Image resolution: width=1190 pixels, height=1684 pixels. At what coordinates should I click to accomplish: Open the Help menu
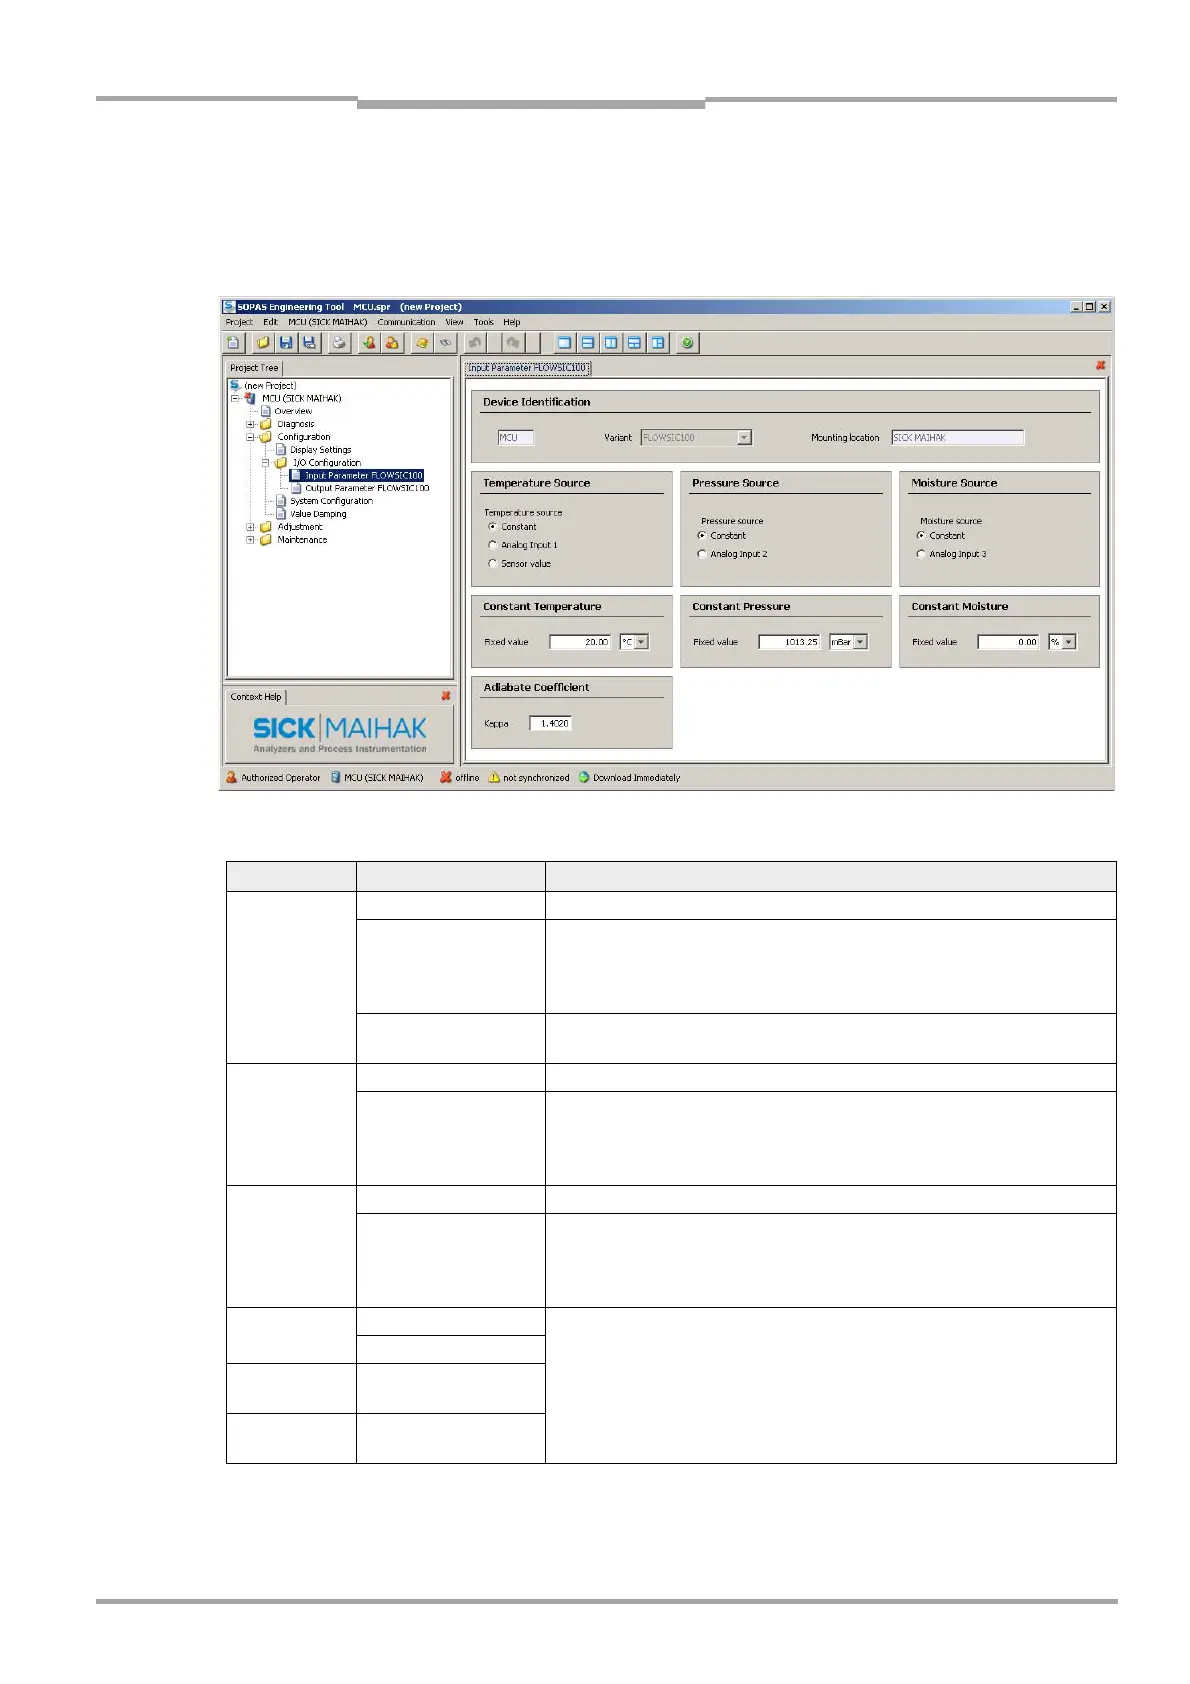point(512,322)
